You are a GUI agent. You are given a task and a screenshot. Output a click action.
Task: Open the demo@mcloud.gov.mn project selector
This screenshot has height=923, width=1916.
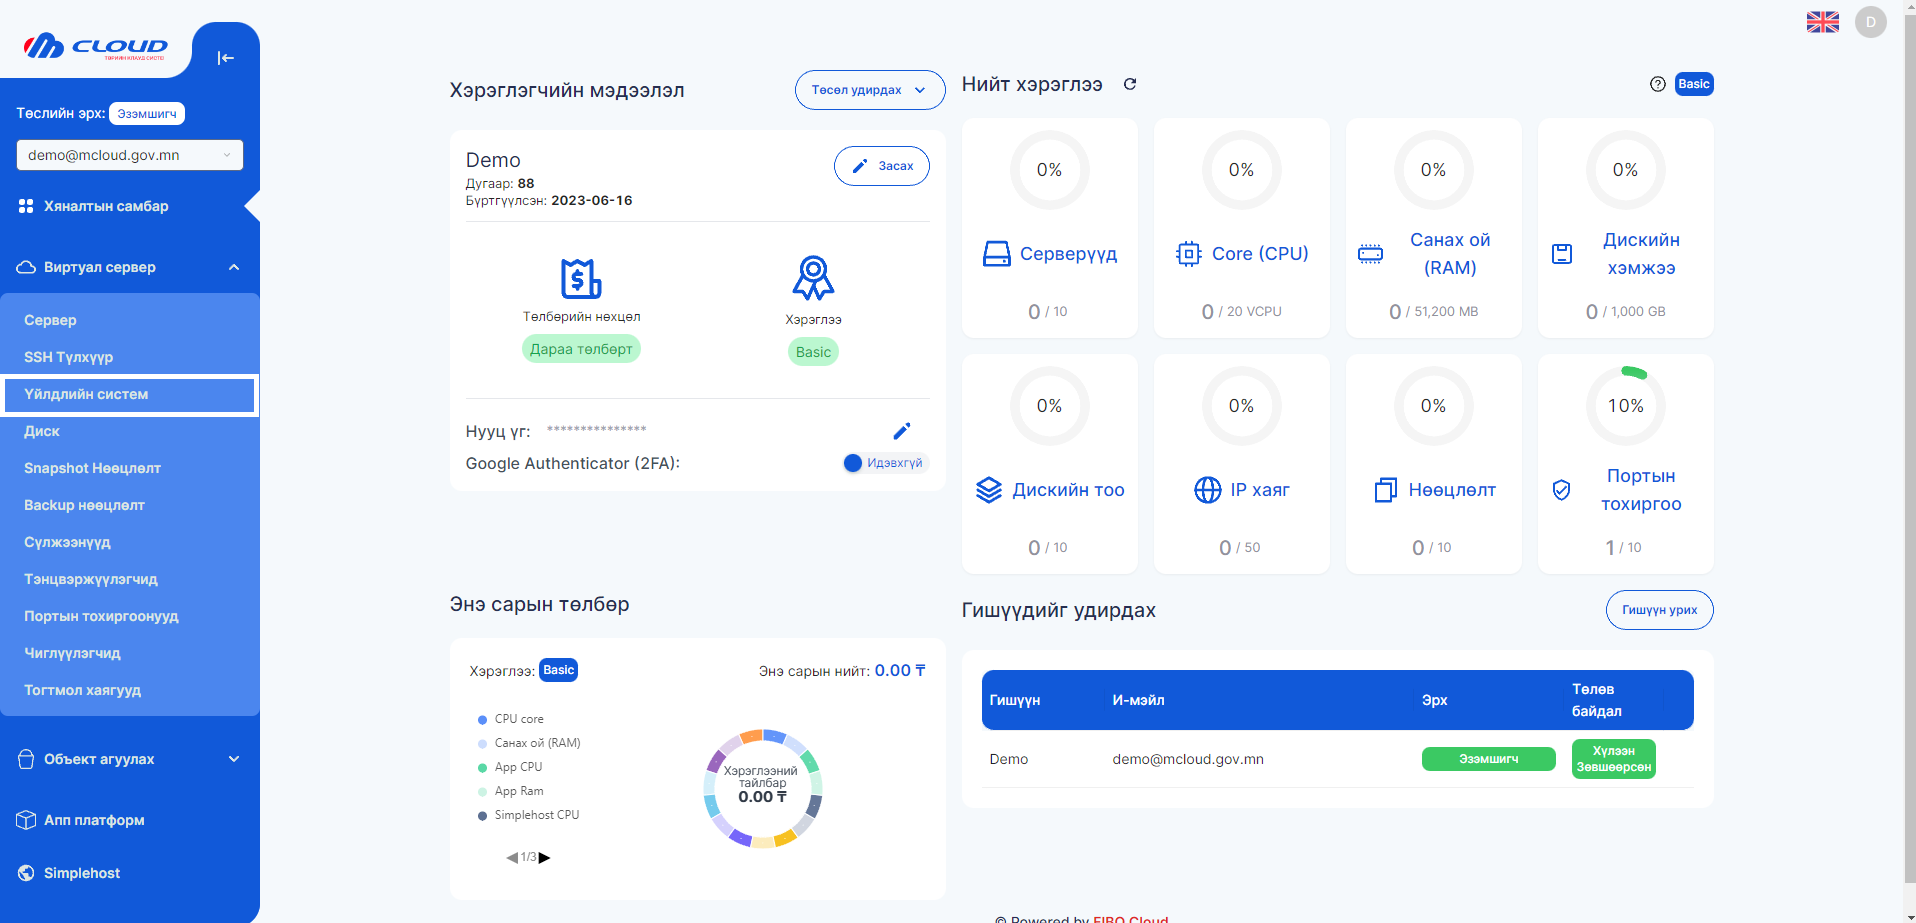coord(129,155)
